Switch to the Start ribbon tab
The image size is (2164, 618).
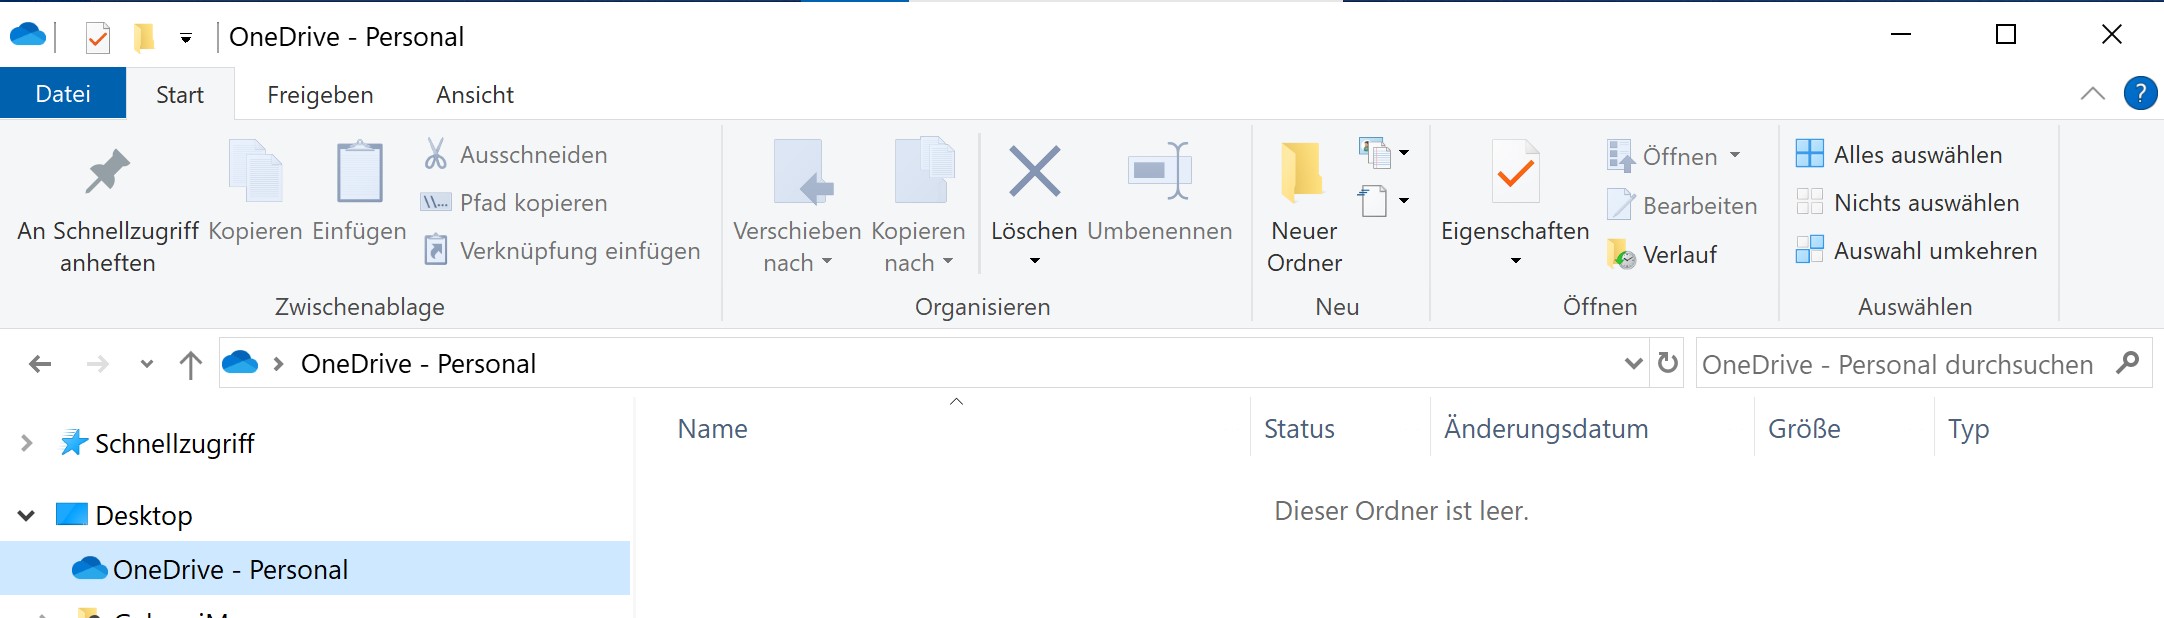[x=180, y=94]
